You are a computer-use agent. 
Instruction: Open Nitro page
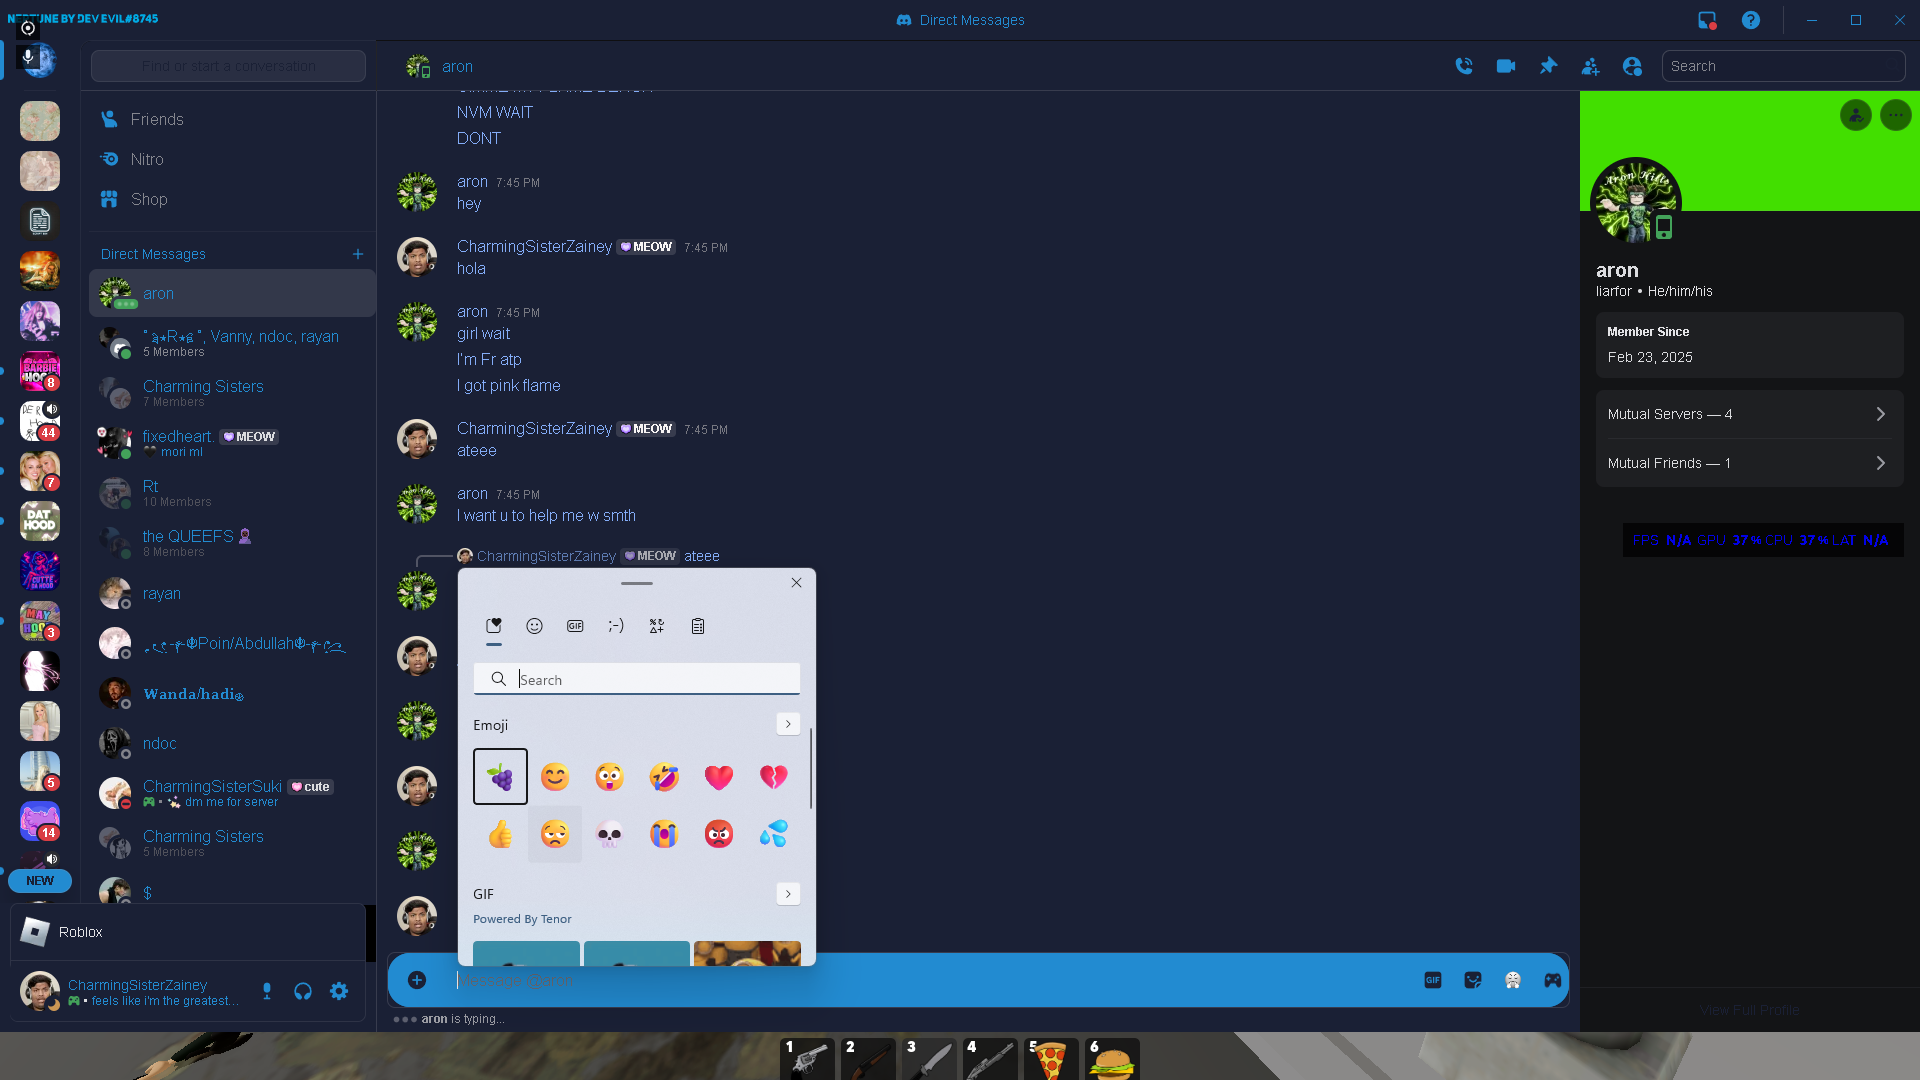(x=147, y=159)
